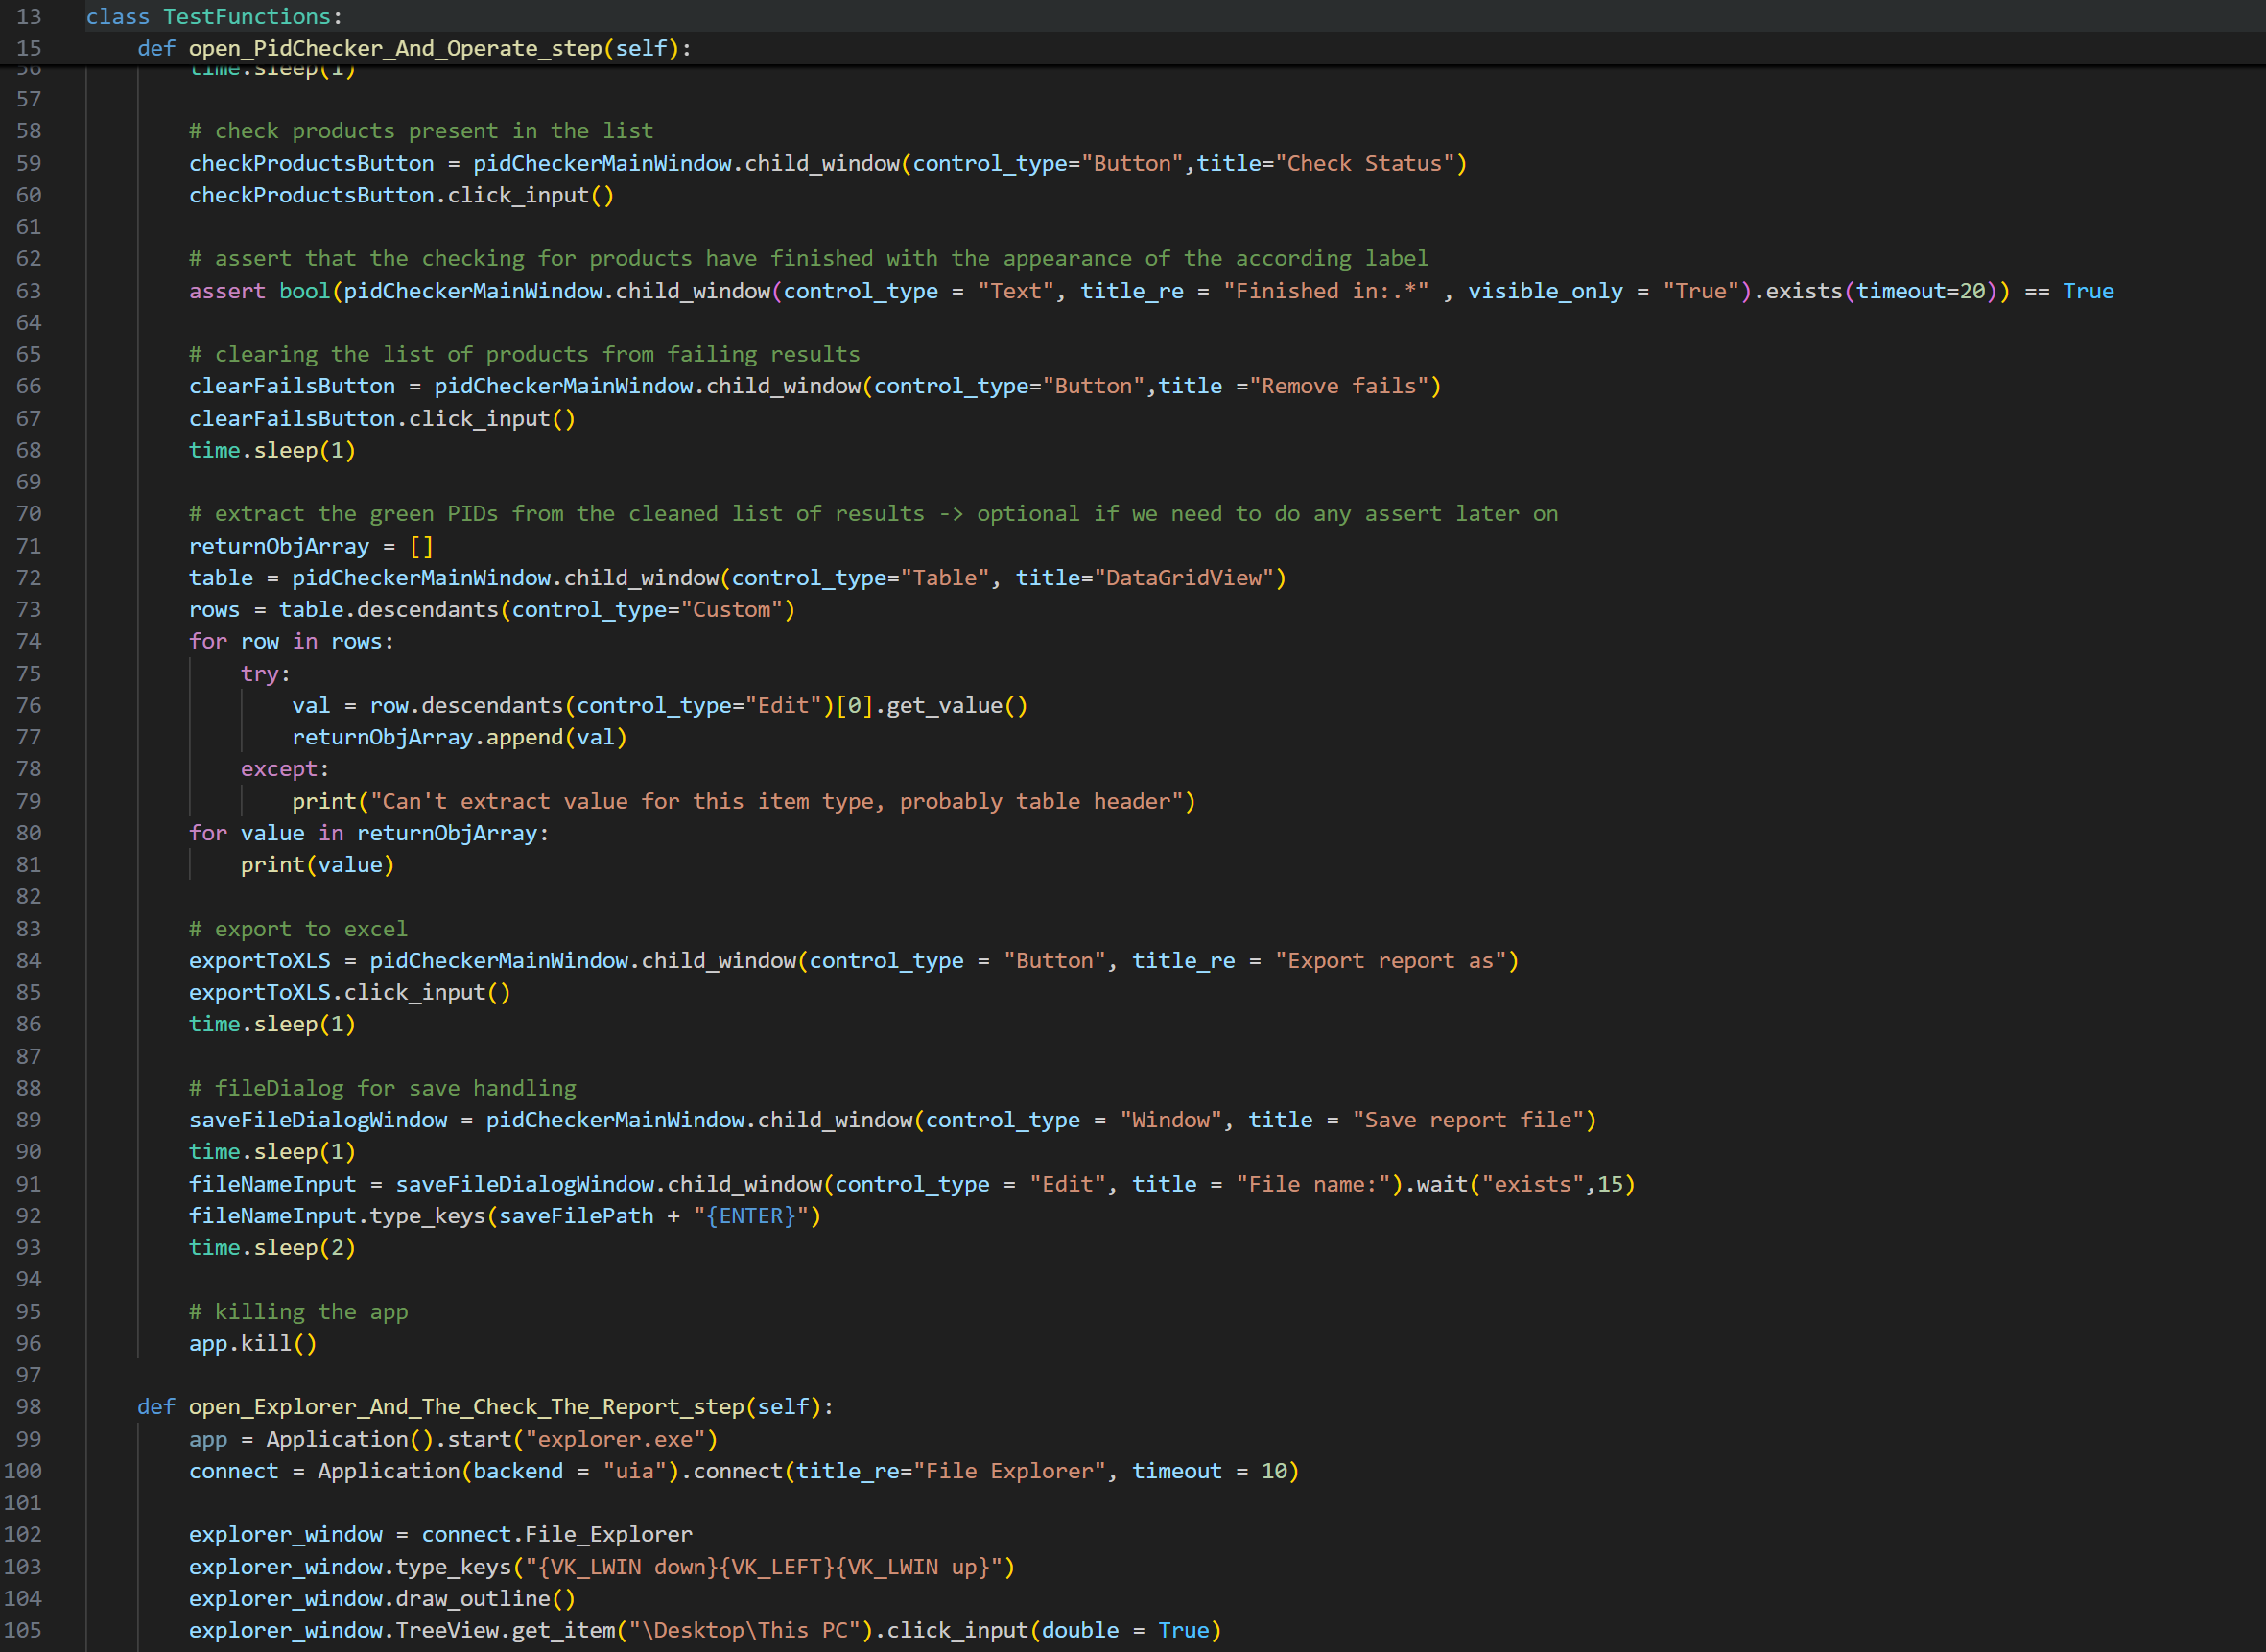The height and width of the screenshot is (1652, 2266).
Task: Click 'clearFailsButton.click_input()' on line 67
Action: [382, 418]
